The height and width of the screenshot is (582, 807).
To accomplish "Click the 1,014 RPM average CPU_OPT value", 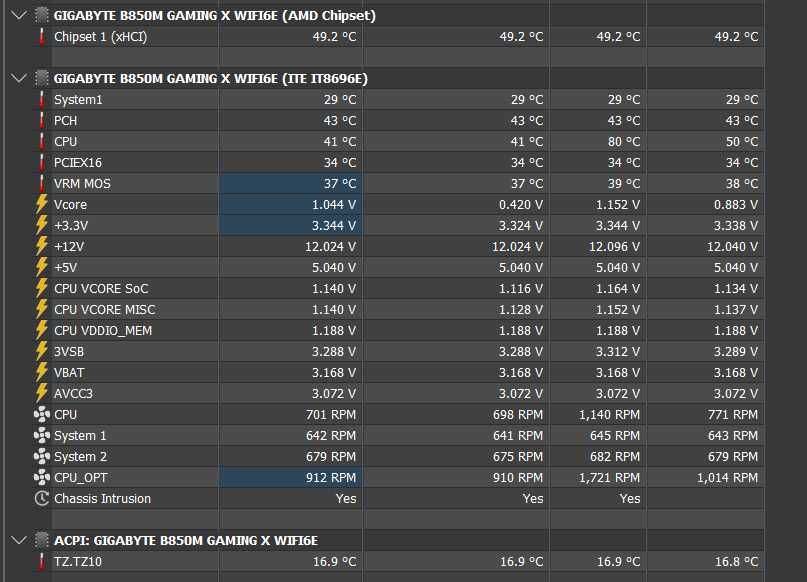I will pos(727,478).
